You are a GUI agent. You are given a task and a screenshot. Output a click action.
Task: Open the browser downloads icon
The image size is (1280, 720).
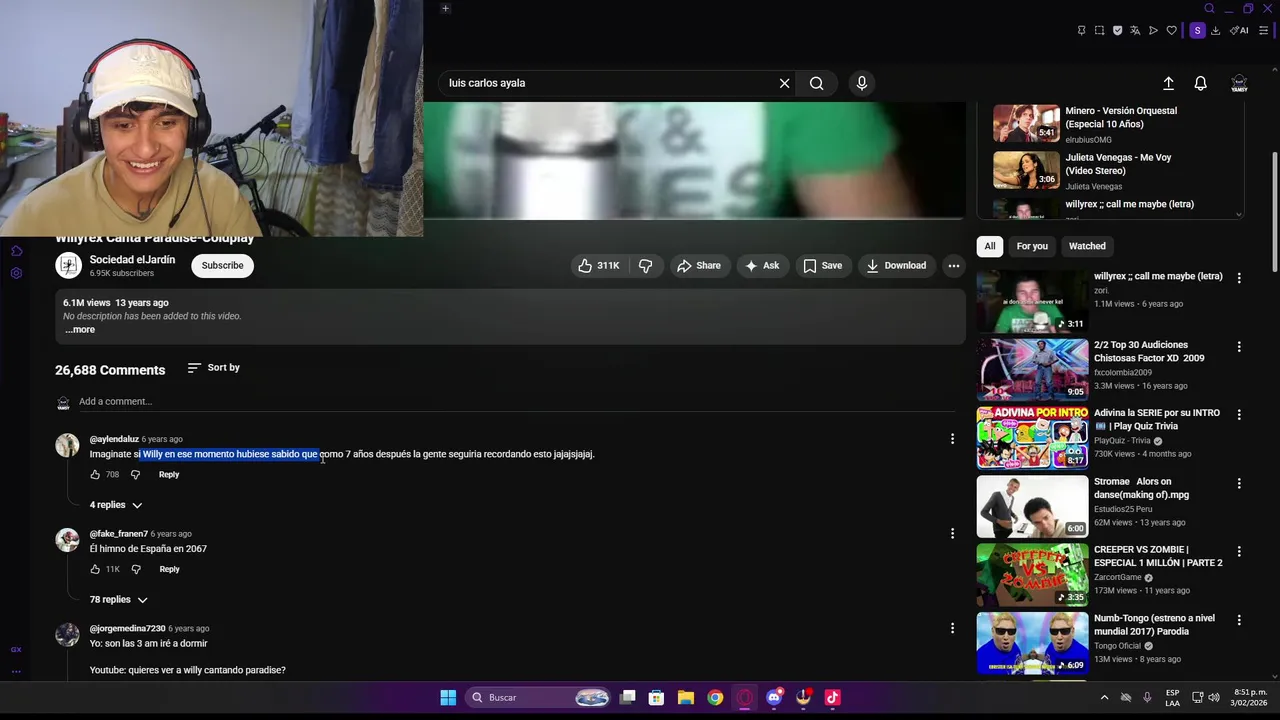(1215, 31)
